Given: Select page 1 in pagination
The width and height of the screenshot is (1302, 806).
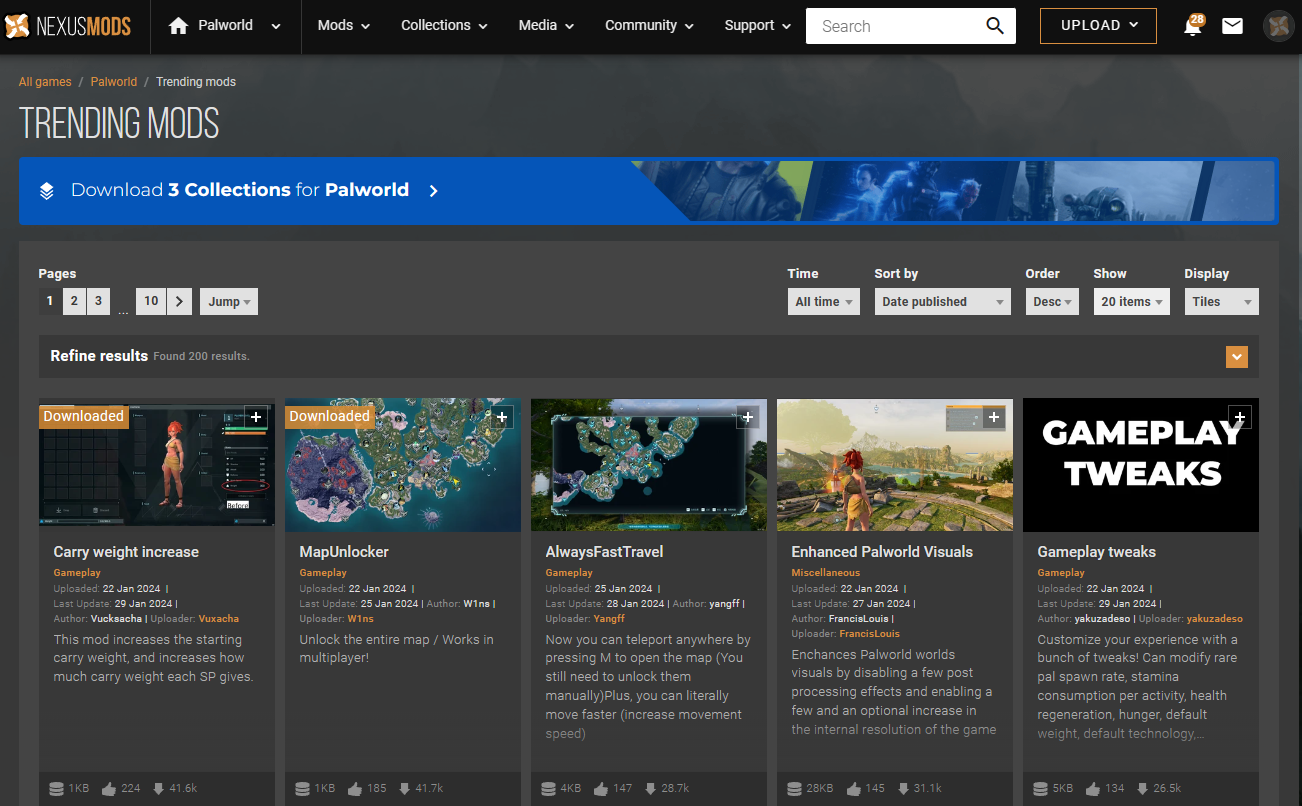Looking at the screenshot, I should [50, 301].
